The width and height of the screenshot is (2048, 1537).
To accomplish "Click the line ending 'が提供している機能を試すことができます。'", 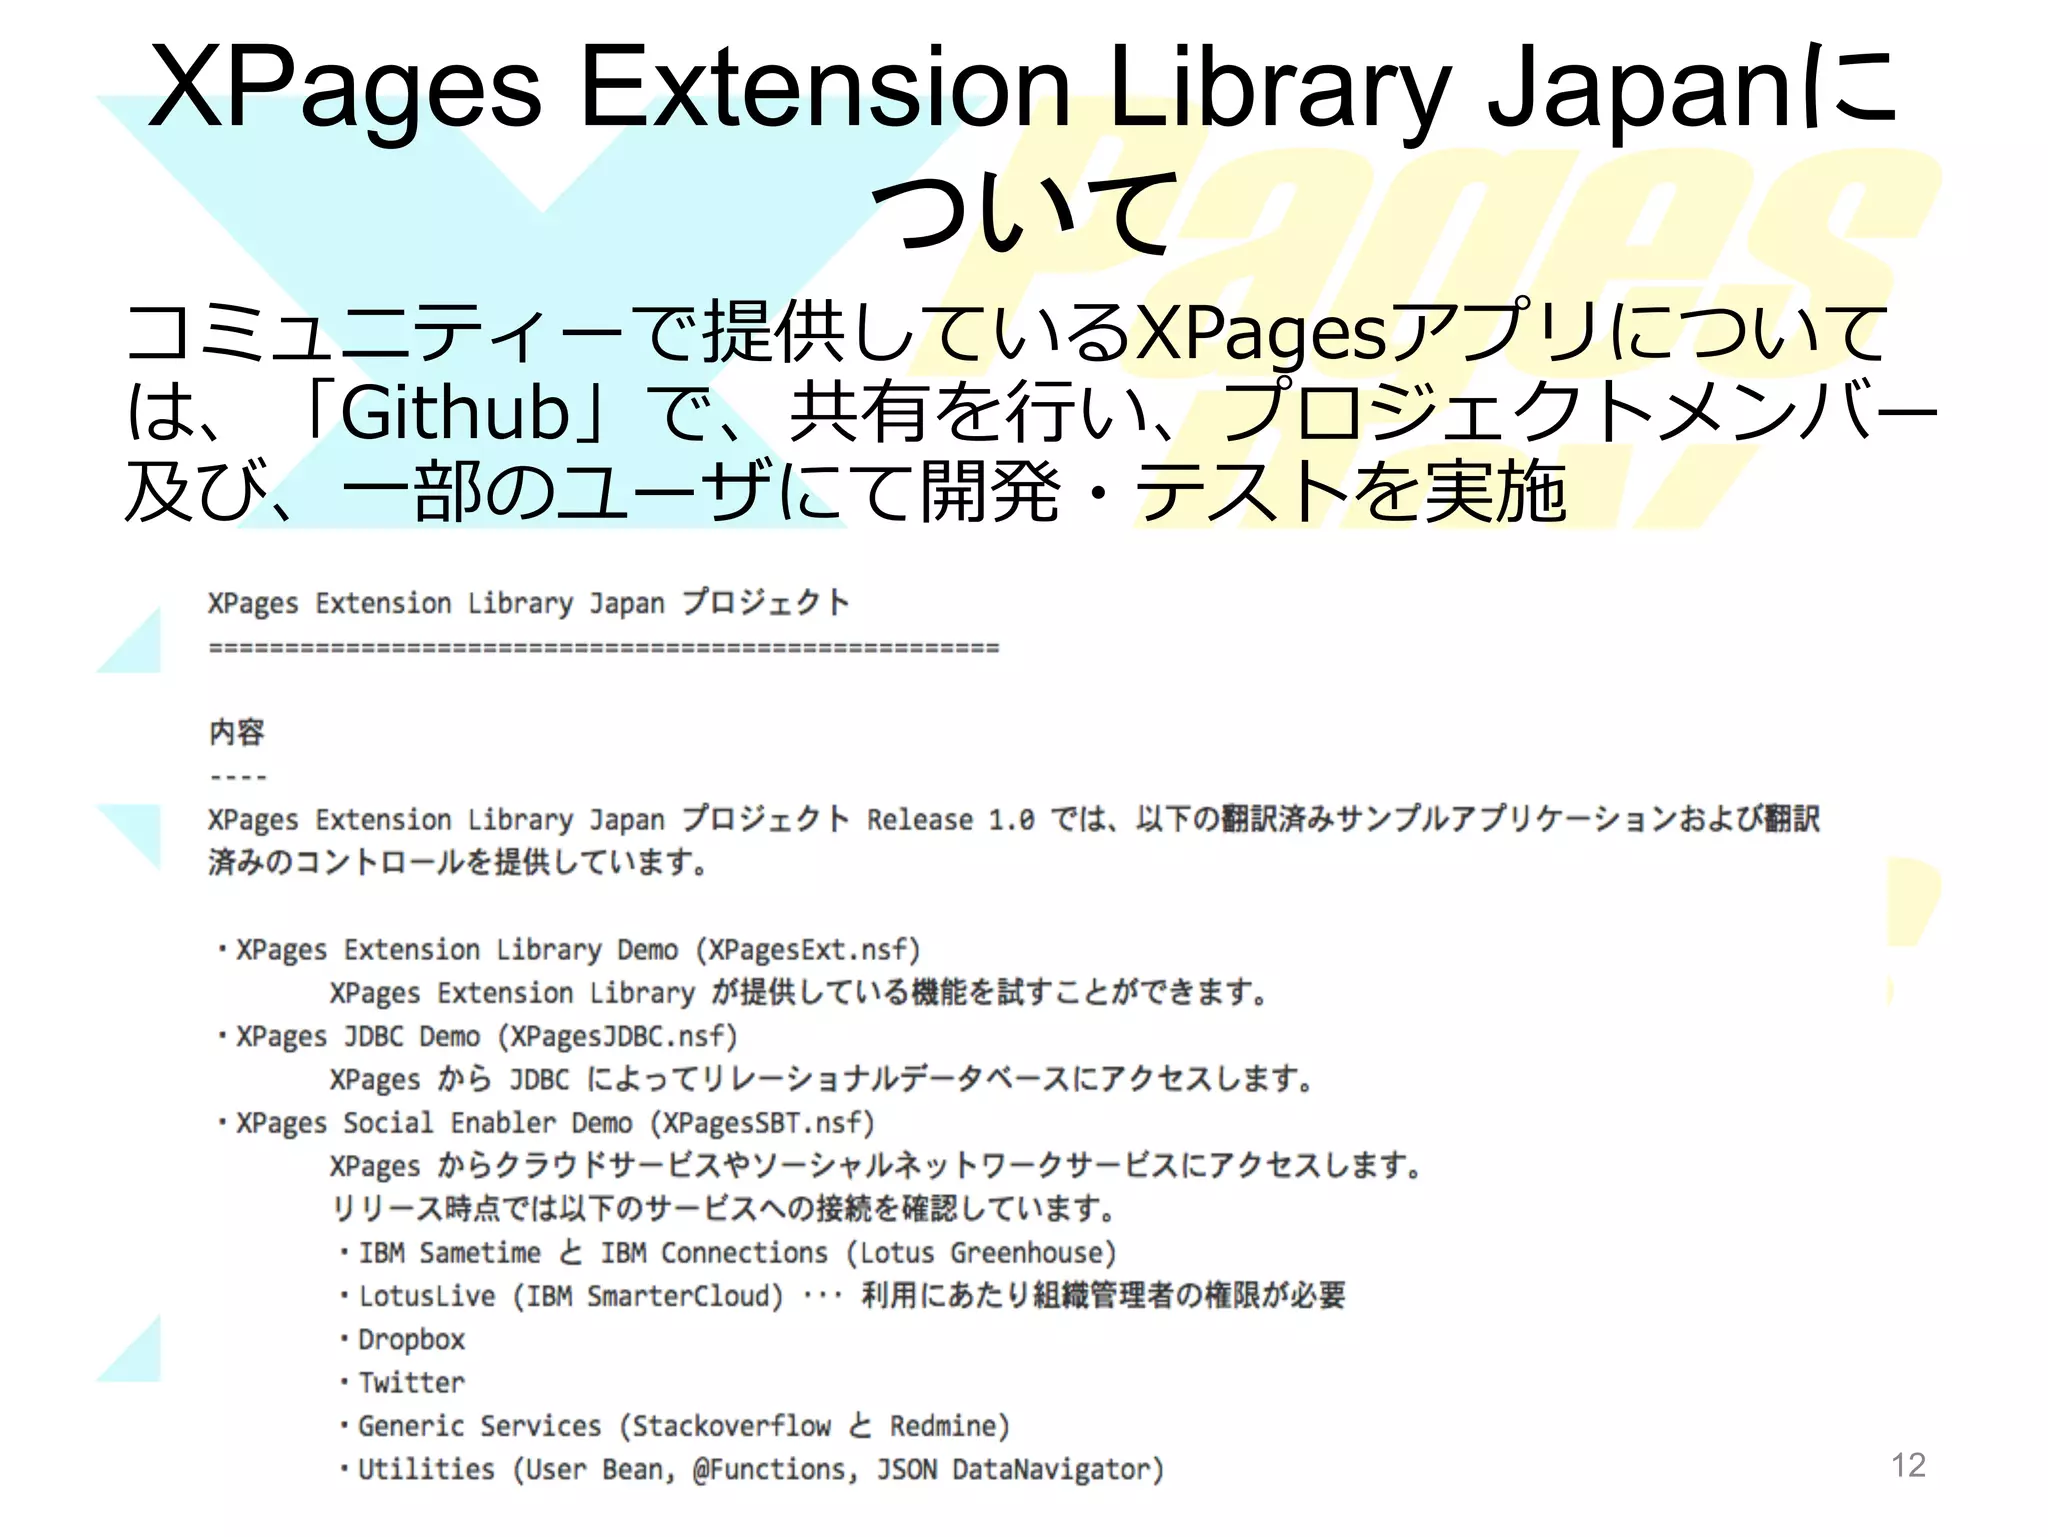I will coord(799,993).
